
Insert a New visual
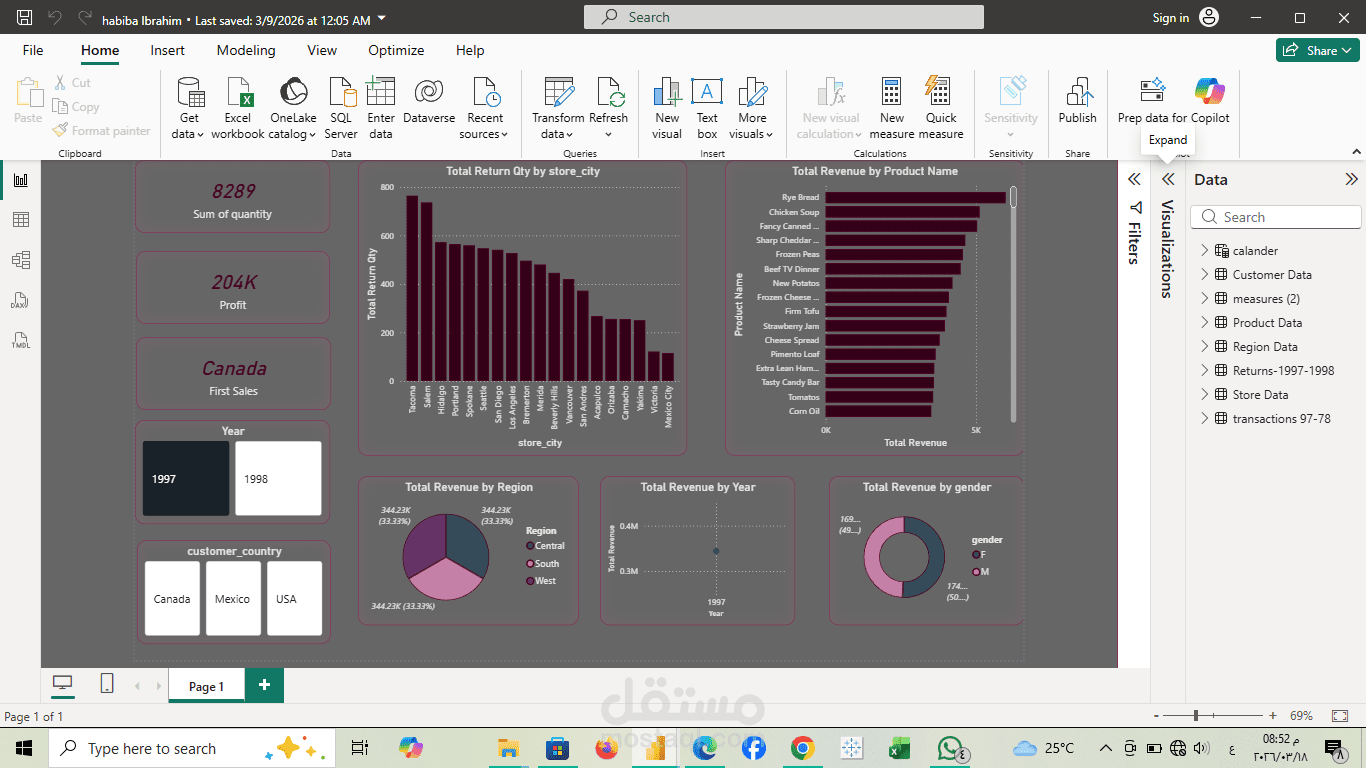pyautogui.click(x=667, y=108)
